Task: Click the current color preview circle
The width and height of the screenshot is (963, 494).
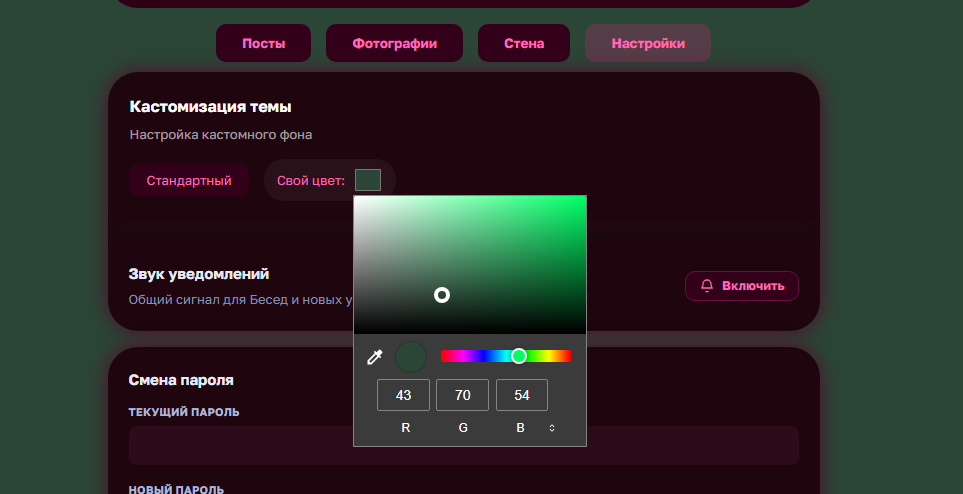Action: (410, 356)
